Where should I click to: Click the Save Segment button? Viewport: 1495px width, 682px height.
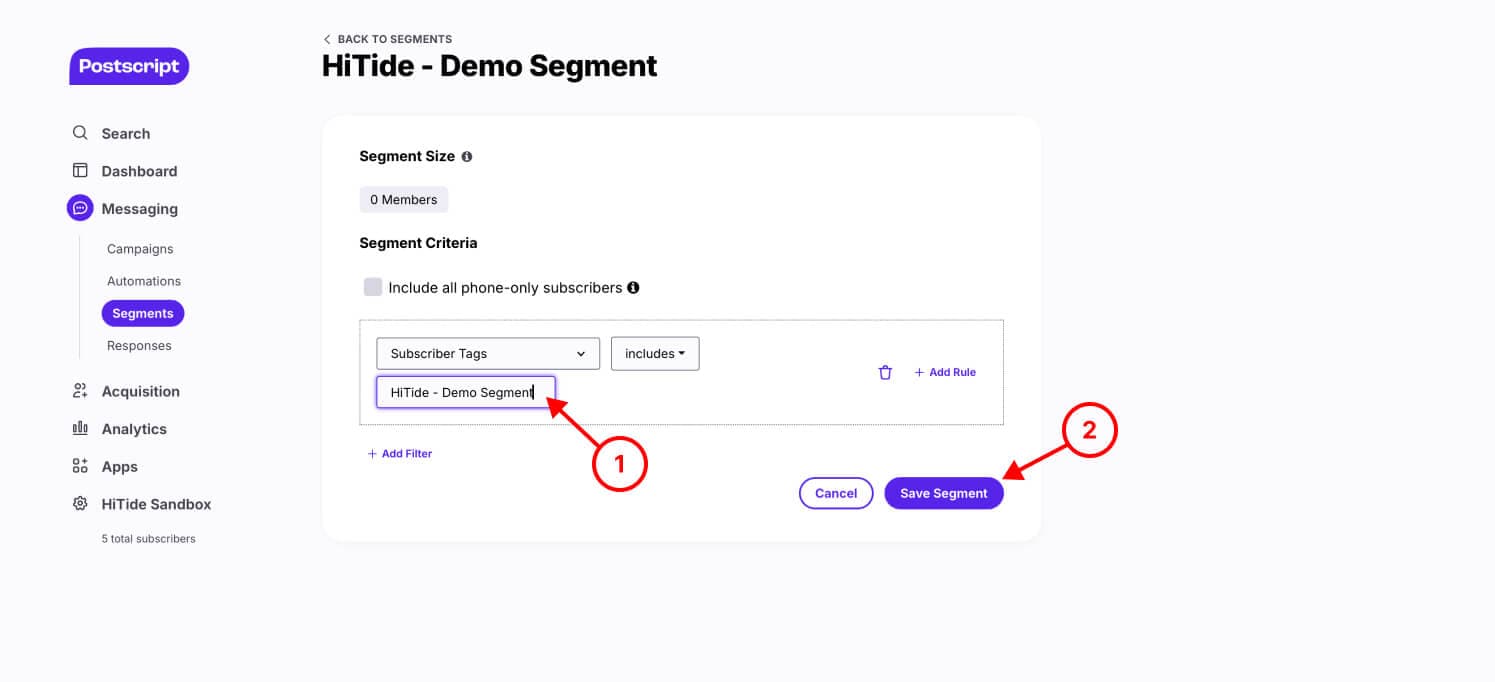(x=944, y=493)
